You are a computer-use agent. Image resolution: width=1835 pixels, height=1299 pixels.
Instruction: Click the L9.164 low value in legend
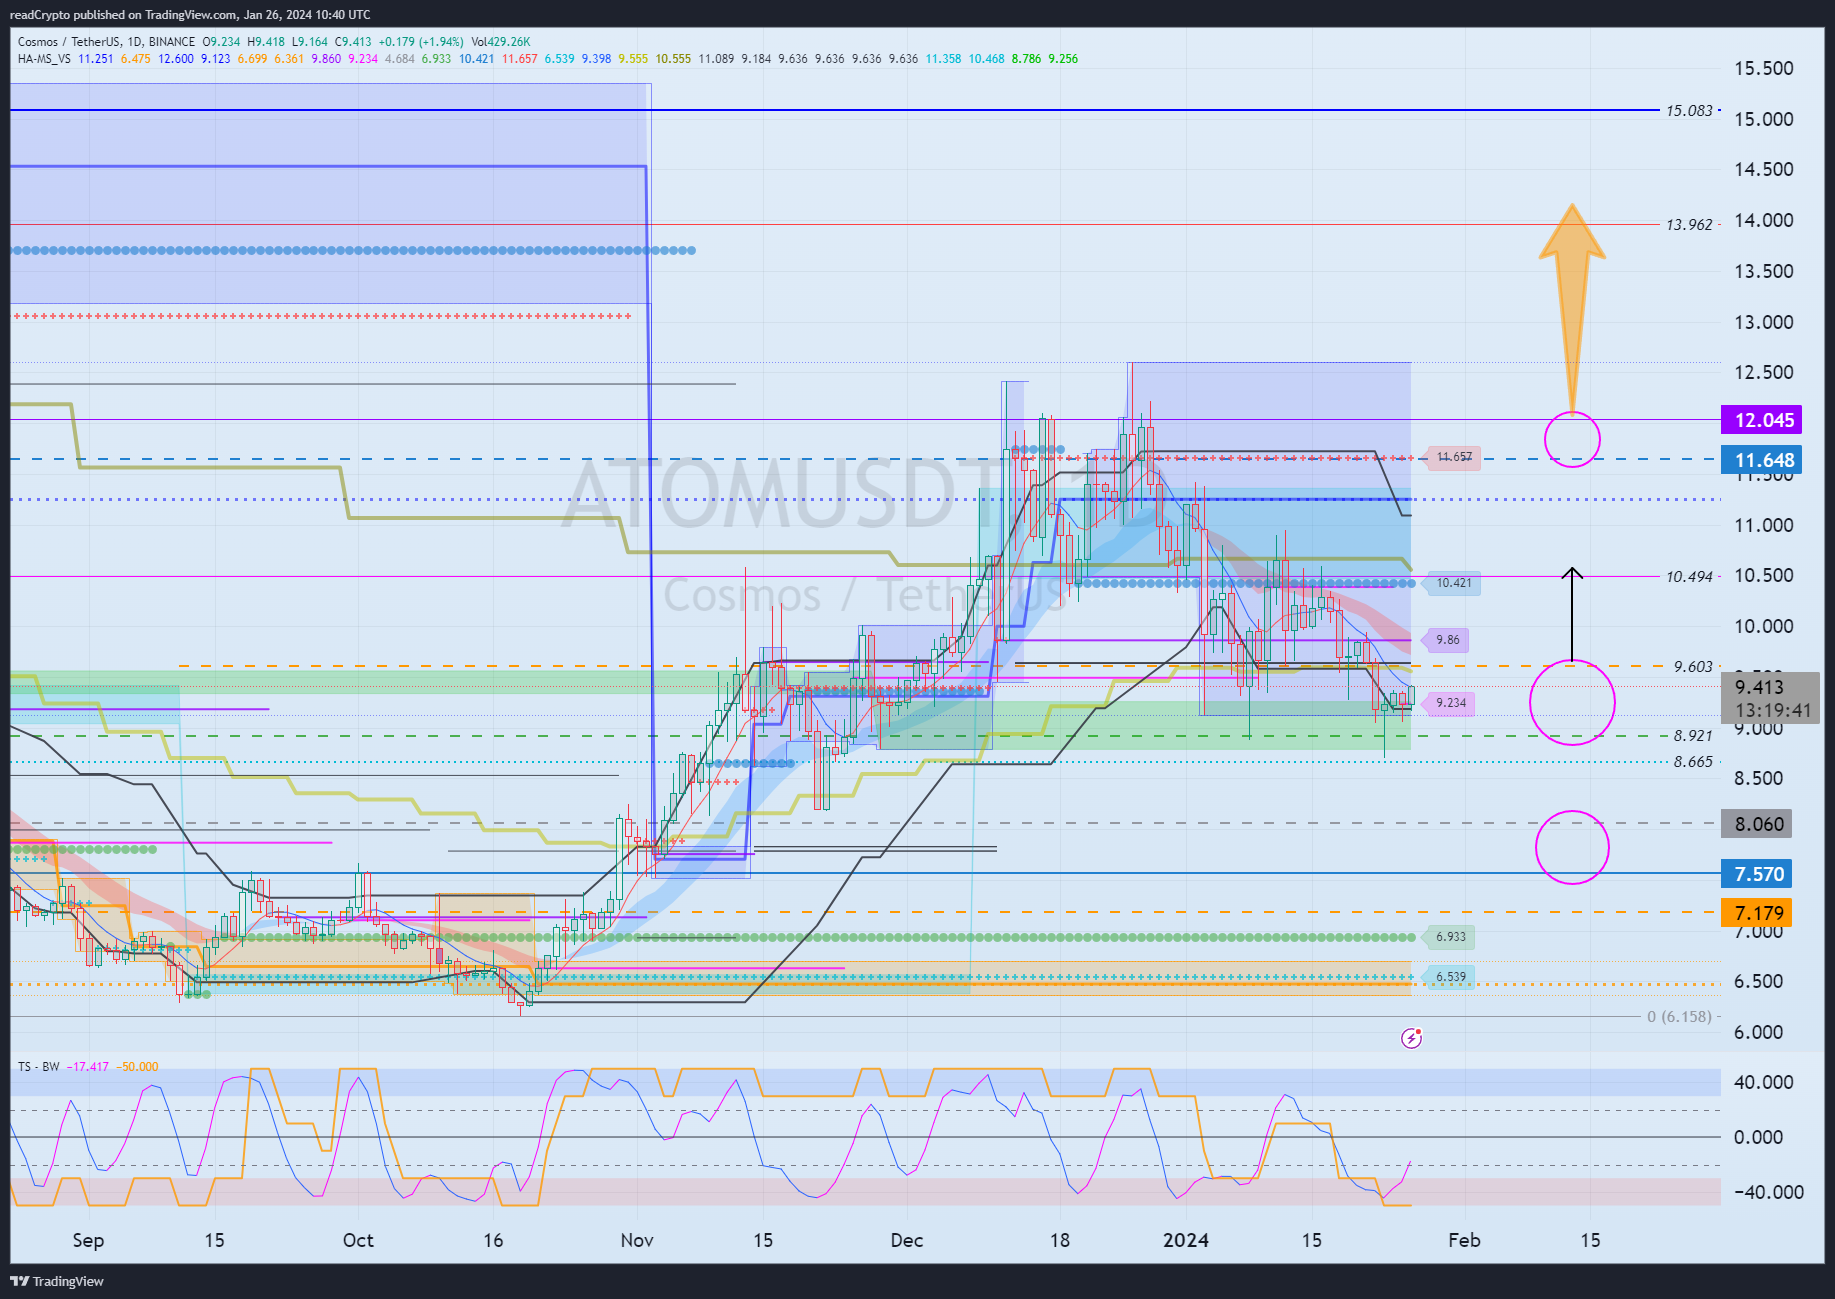click(310, 42)
